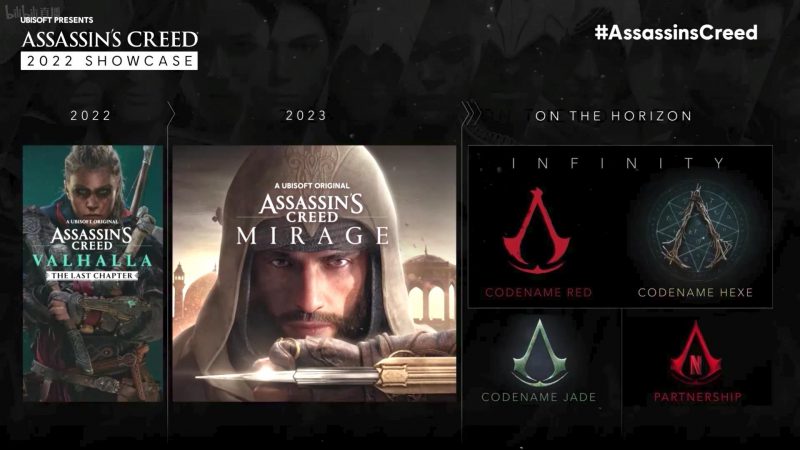Open the Assassin's Creed Mirage cover art

point(314,273)
